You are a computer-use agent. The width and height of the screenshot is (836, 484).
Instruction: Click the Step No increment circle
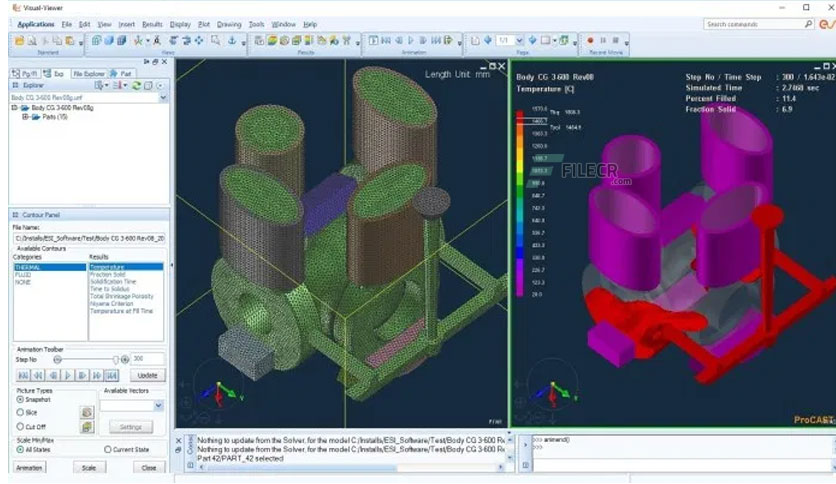(125, 360)
